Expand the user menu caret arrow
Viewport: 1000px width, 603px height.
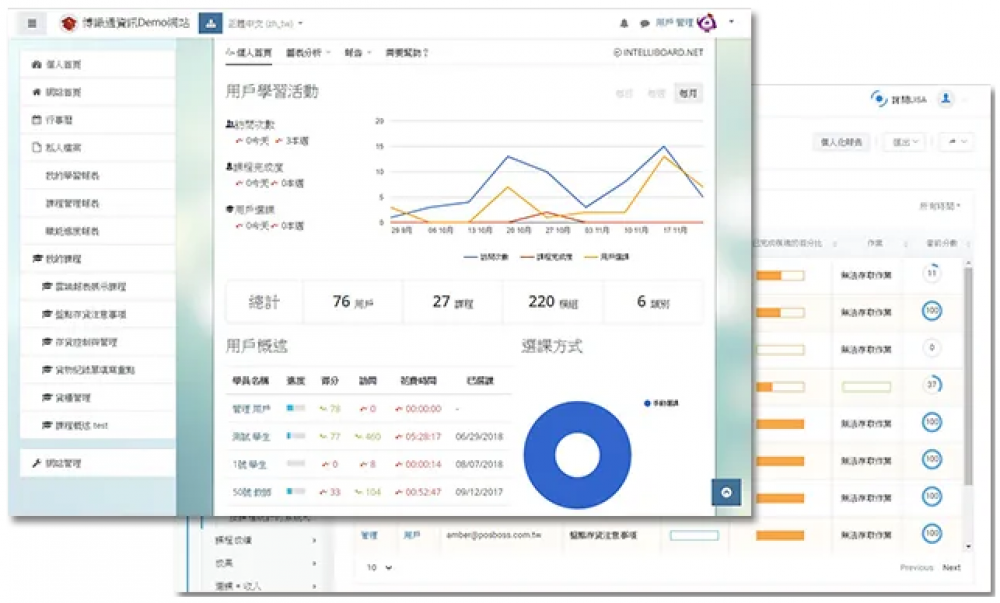tap(732, 21)
